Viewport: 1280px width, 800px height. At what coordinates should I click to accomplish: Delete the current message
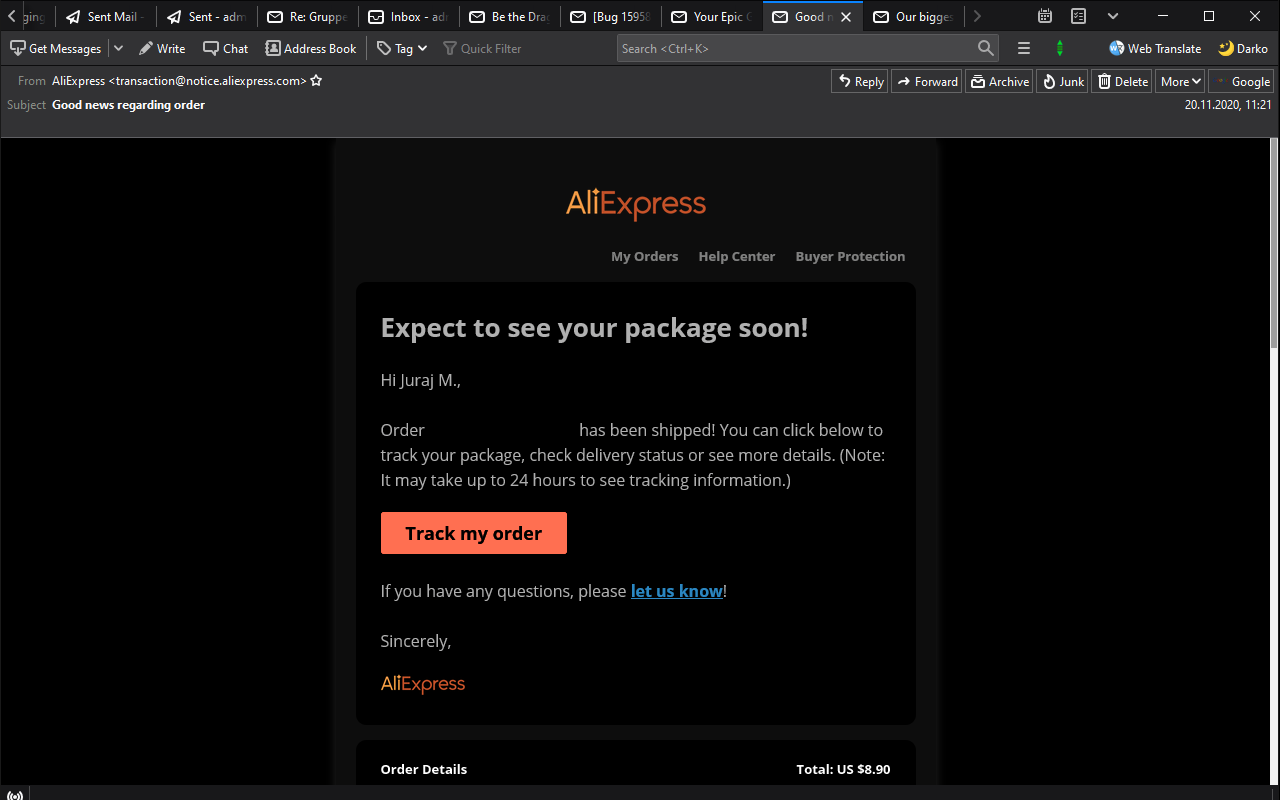(x=1121, y=82)
